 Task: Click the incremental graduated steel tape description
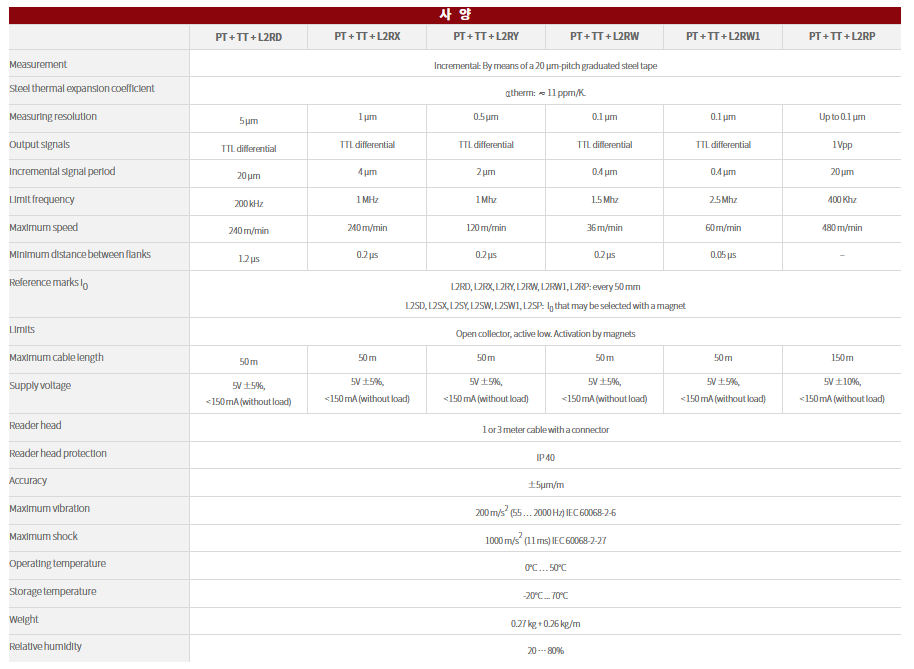point(545,66)
